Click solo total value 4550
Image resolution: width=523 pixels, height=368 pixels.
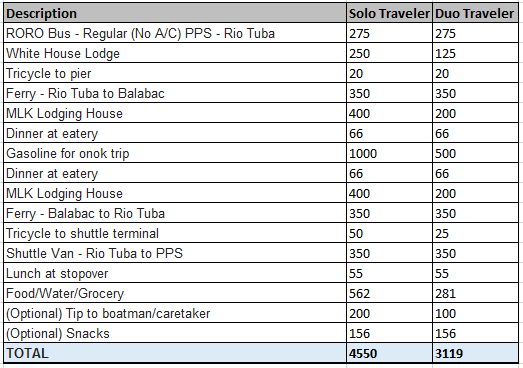click(x=389, y=353)
